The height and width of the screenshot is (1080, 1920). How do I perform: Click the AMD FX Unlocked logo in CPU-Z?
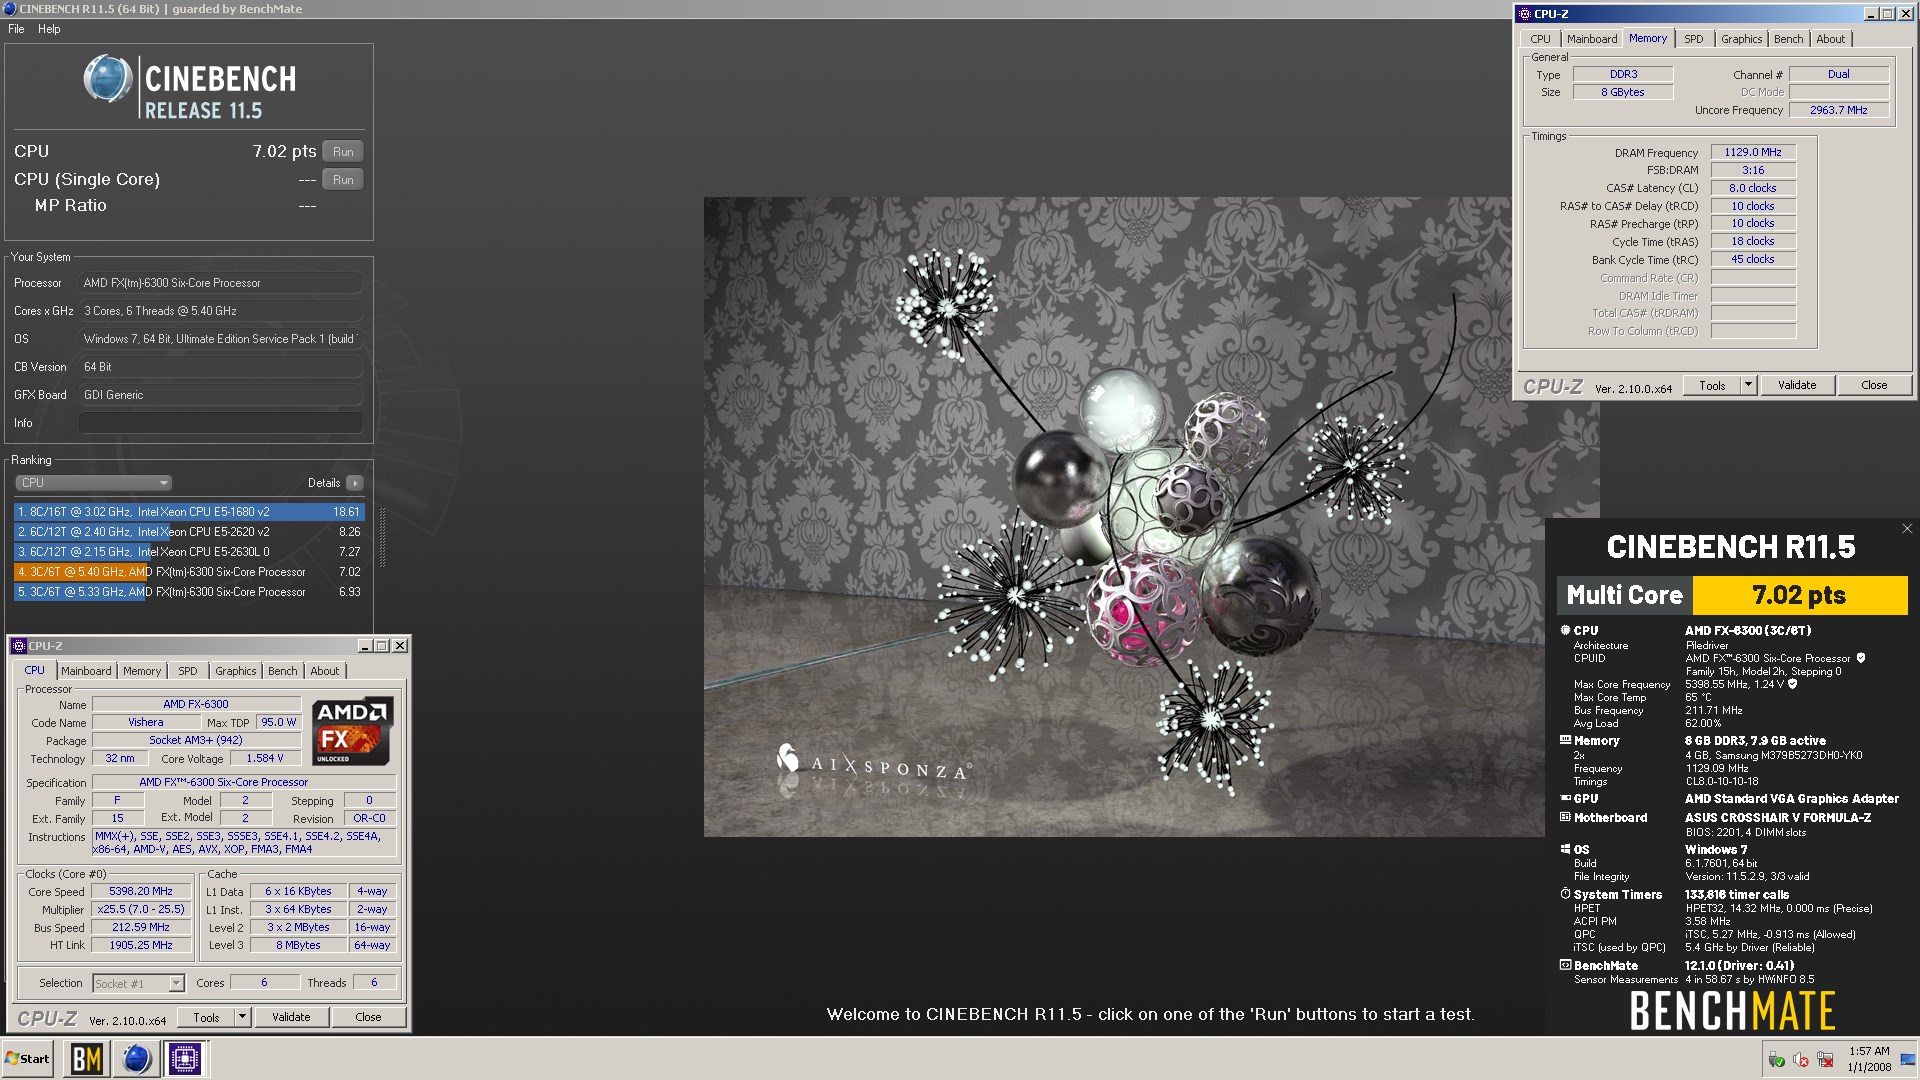click(x=352, y=731)
